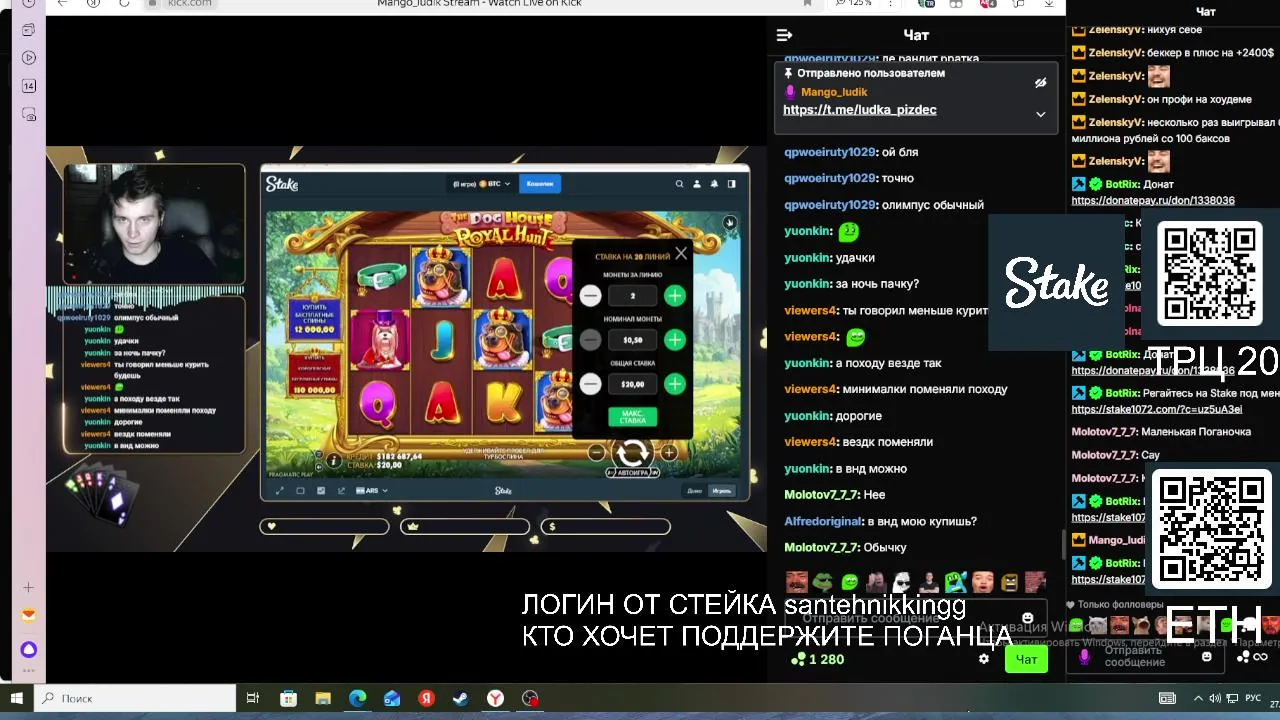
Task: Open the ARS display currency dropdown
Action: tap(372, 491)
